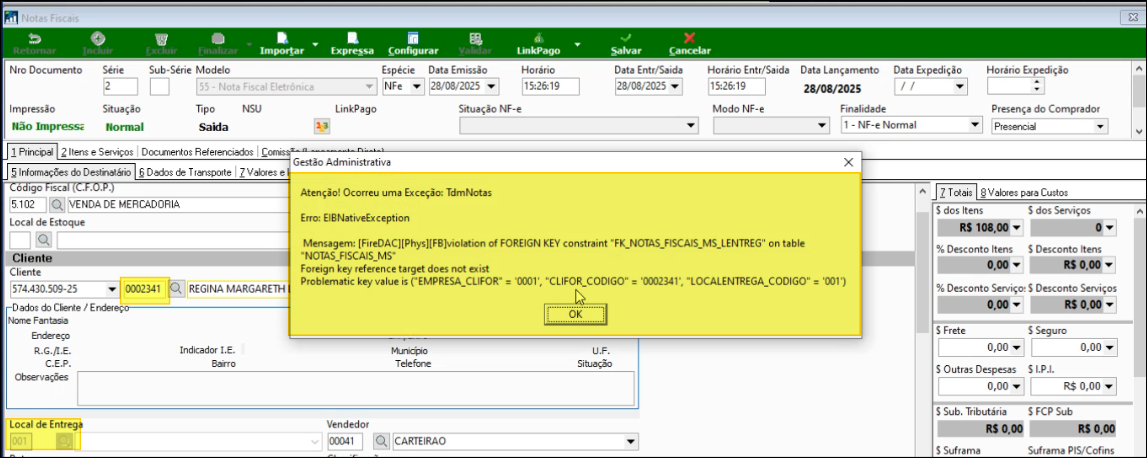1147x458 pixels.
Task: Open the 6 Dados de Transporte tab
Action: (184, 173)
